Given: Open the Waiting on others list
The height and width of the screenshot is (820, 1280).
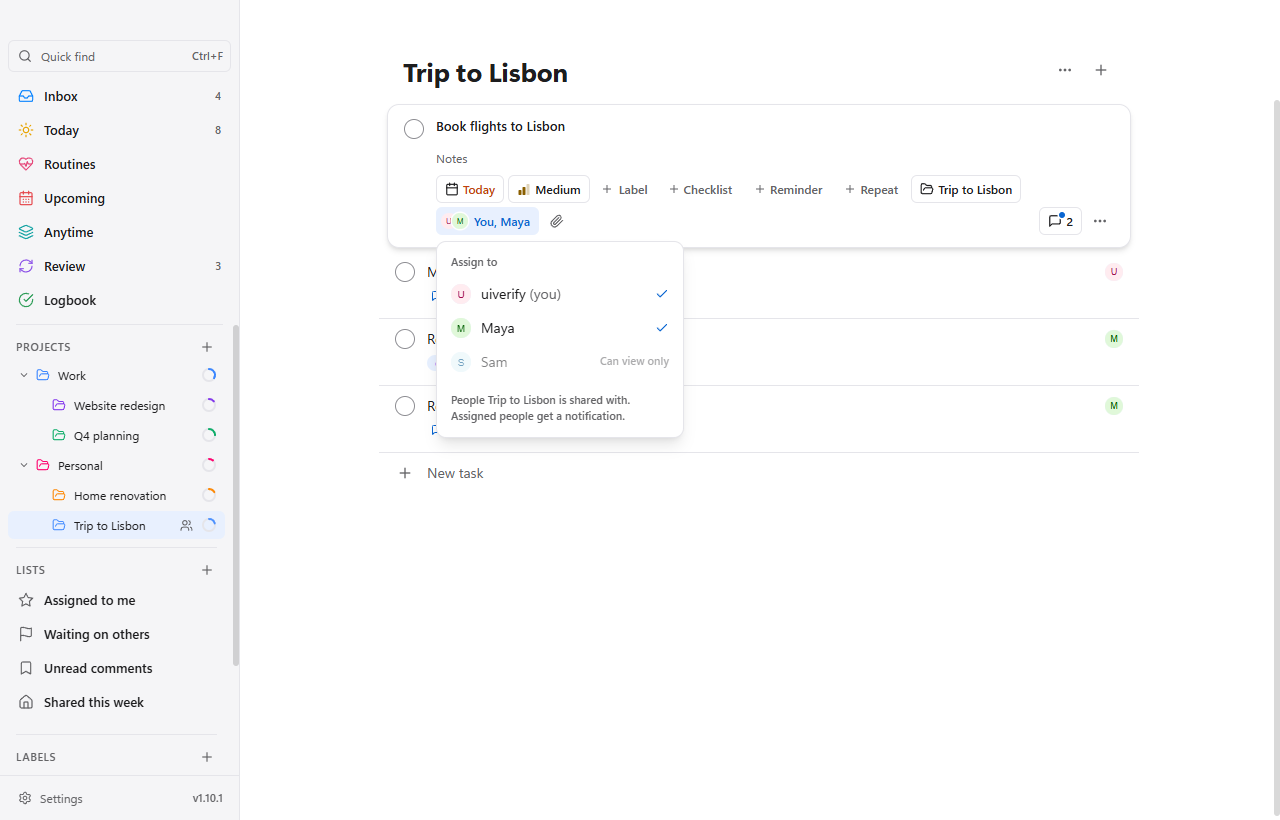Looking at the screenshot, I should 119,634.
